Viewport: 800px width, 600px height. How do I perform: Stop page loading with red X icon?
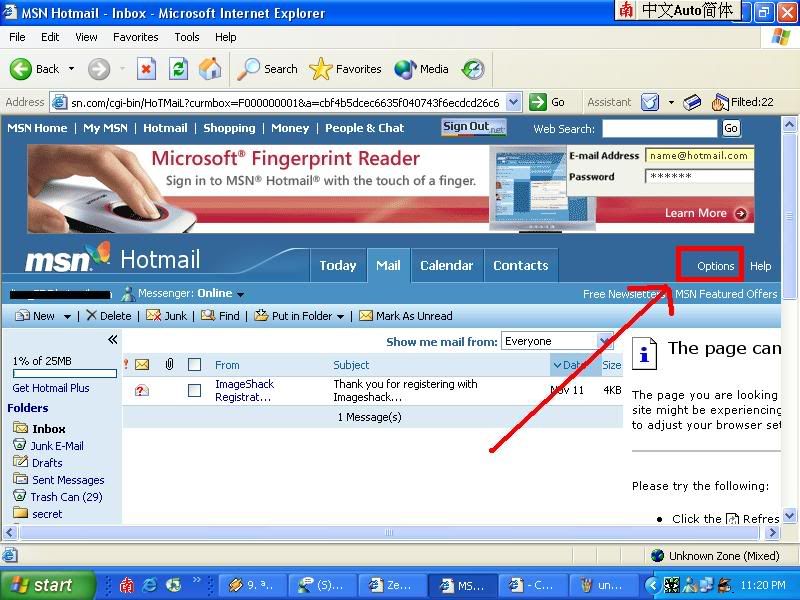146,69
